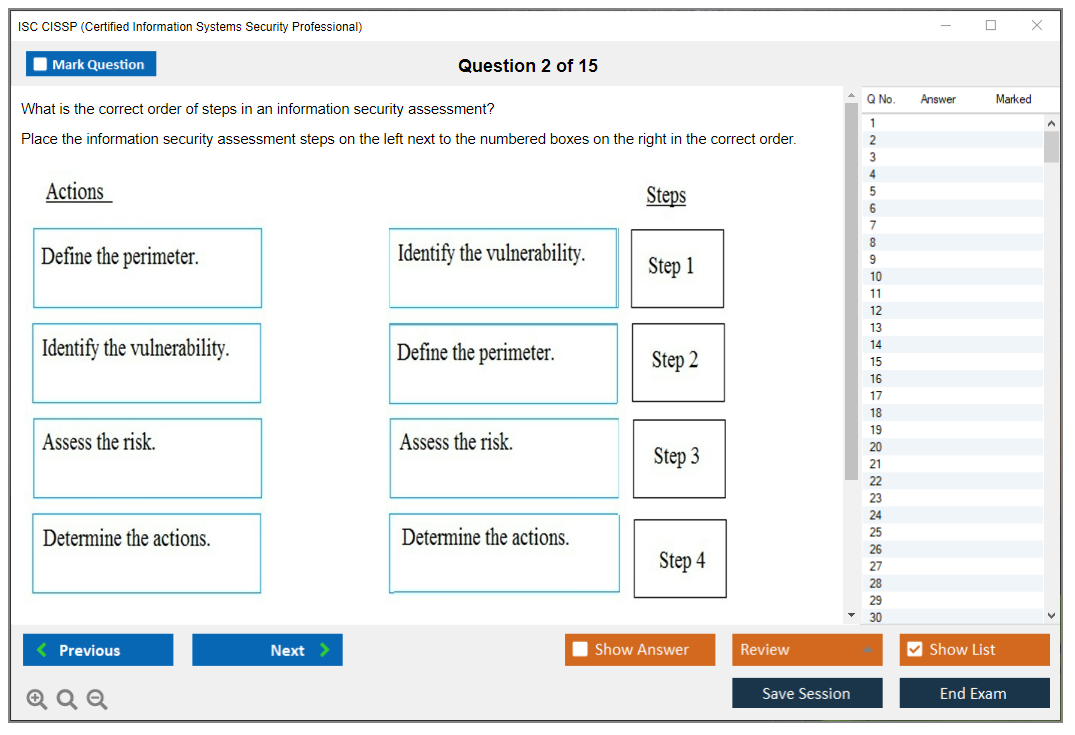The width and height of the screenshot is (1075, 735).
Task: Toggle the Mark Question checkbox
Action: [x=41, y=64]
